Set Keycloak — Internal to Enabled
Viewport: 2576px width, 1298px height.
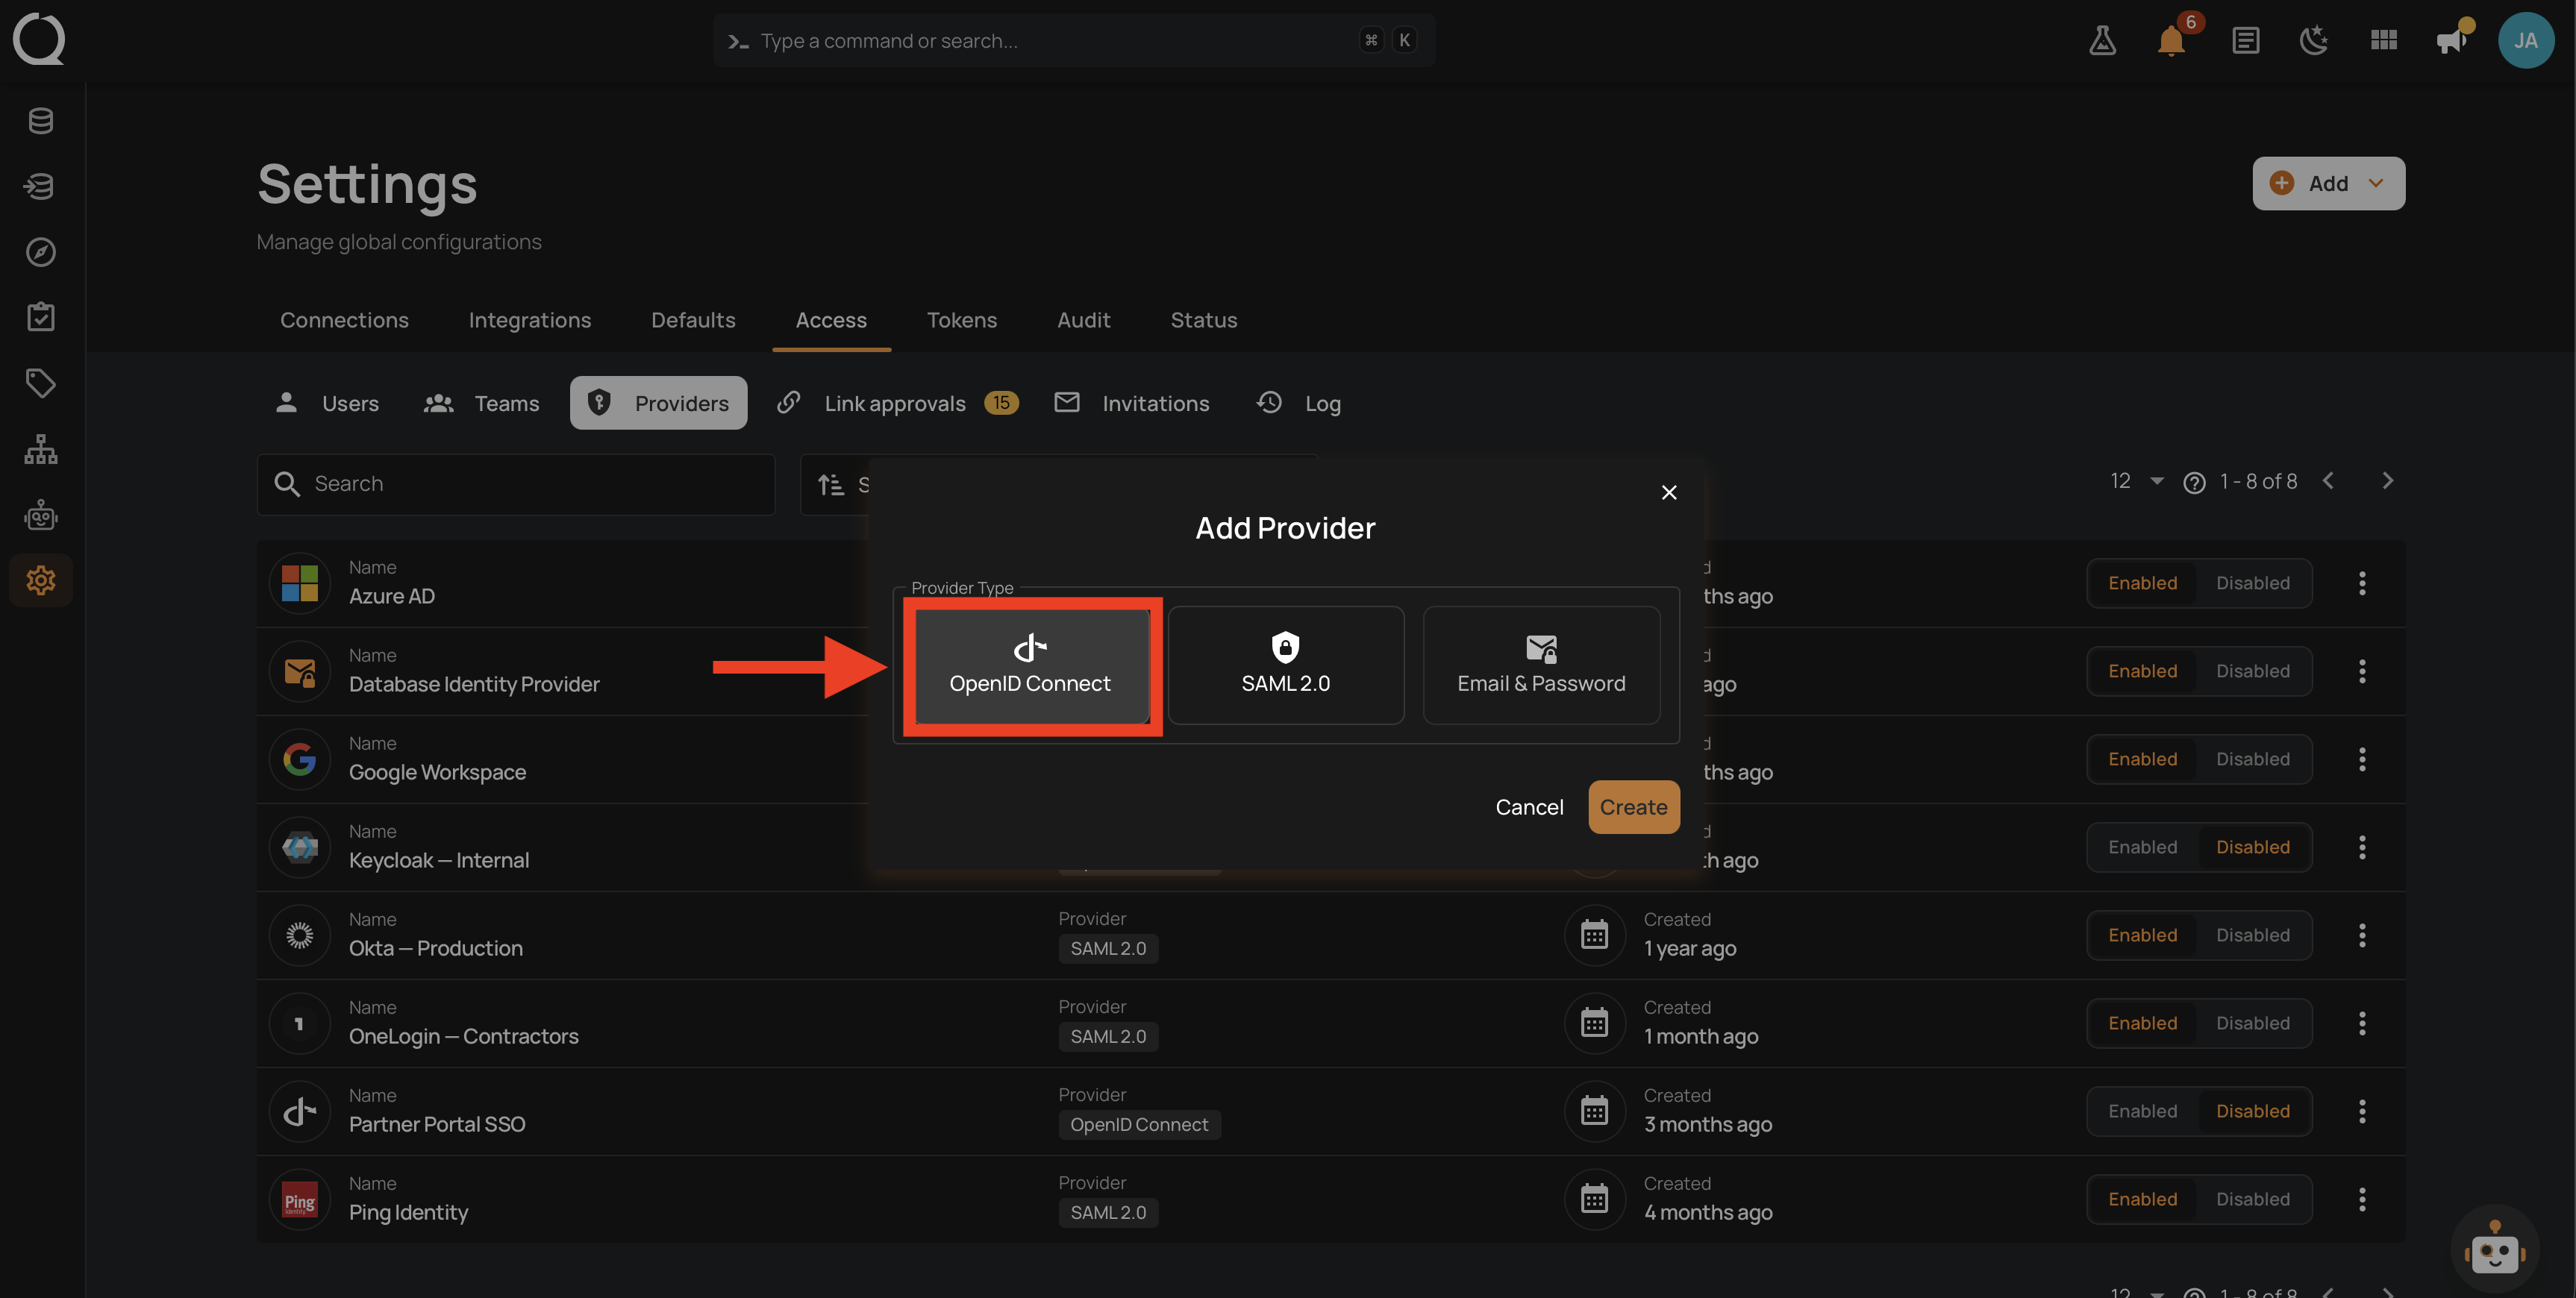[2142, 847]
